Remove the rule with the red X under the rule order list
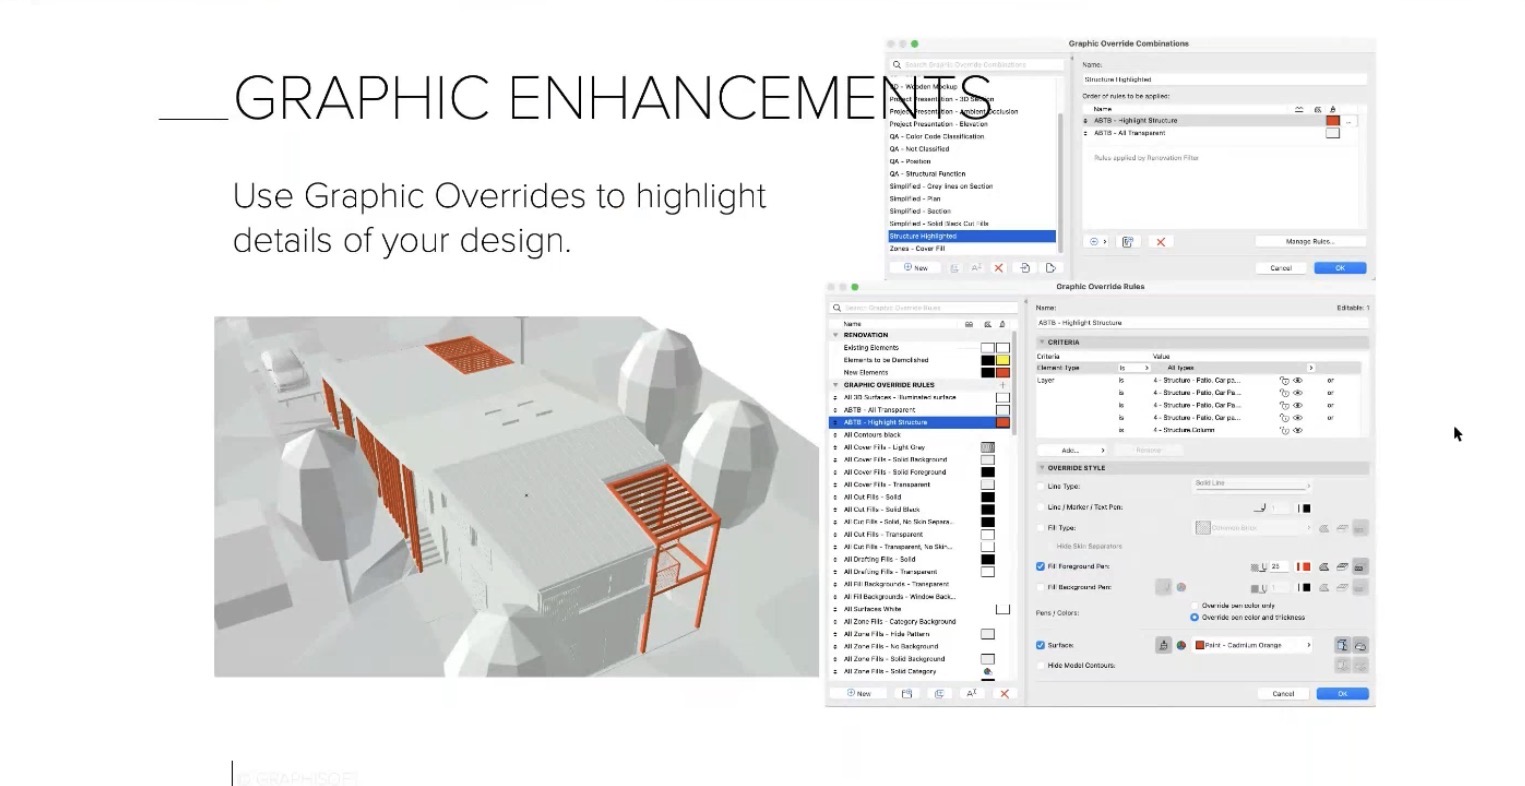 click(1160, 242)
